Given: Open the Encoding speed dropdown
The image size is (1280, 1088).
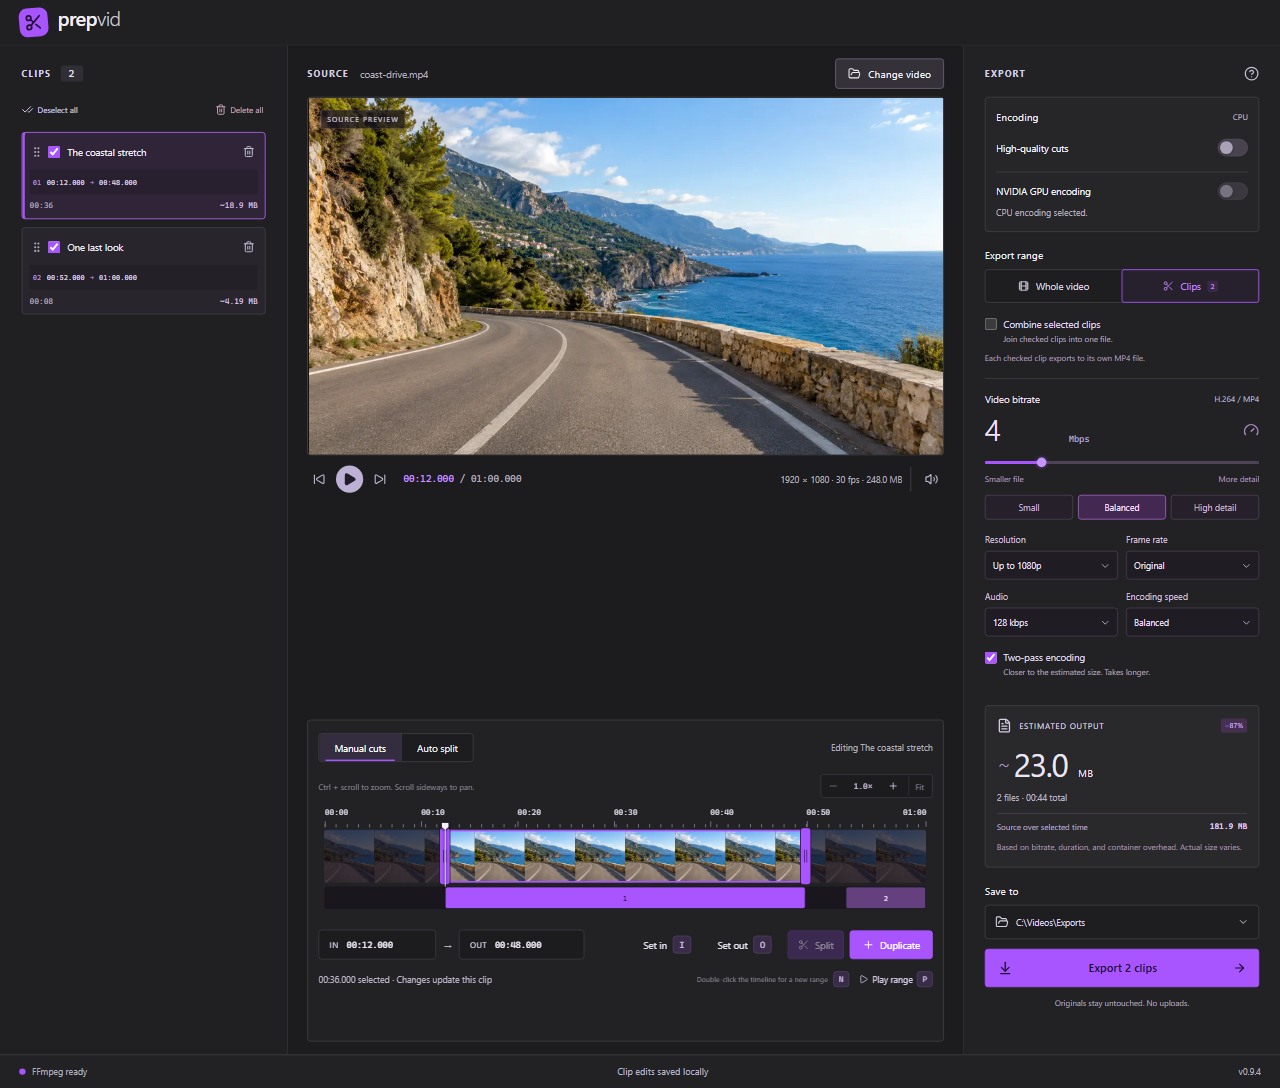Looking at the screenshot, I should (1192, 622).
